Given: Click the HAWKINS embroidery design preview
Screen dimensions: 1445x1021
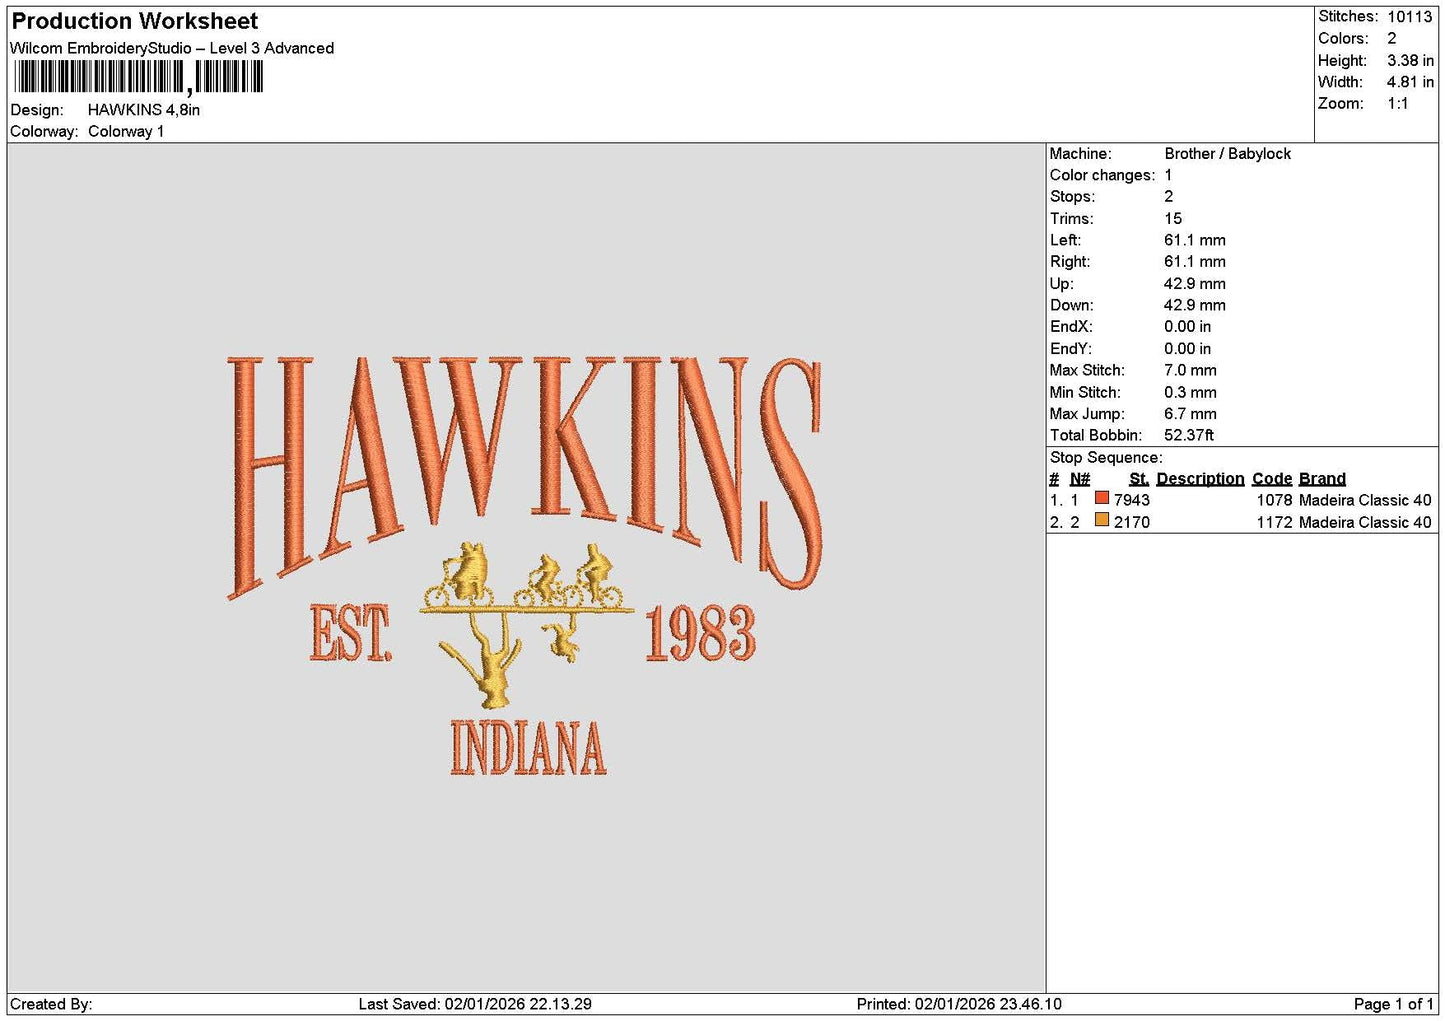Looking at the screenshot, I should pos(526,567).
